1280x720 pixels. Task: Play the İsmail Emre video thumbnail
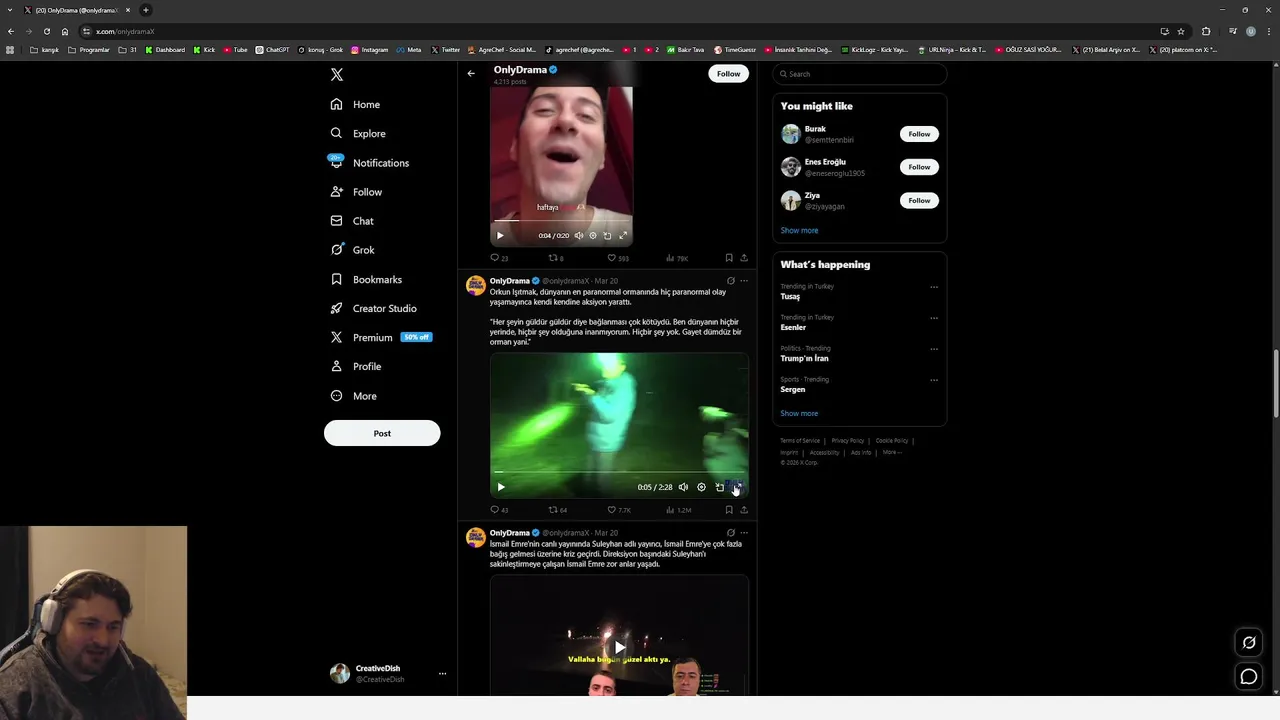click(619, 647)
